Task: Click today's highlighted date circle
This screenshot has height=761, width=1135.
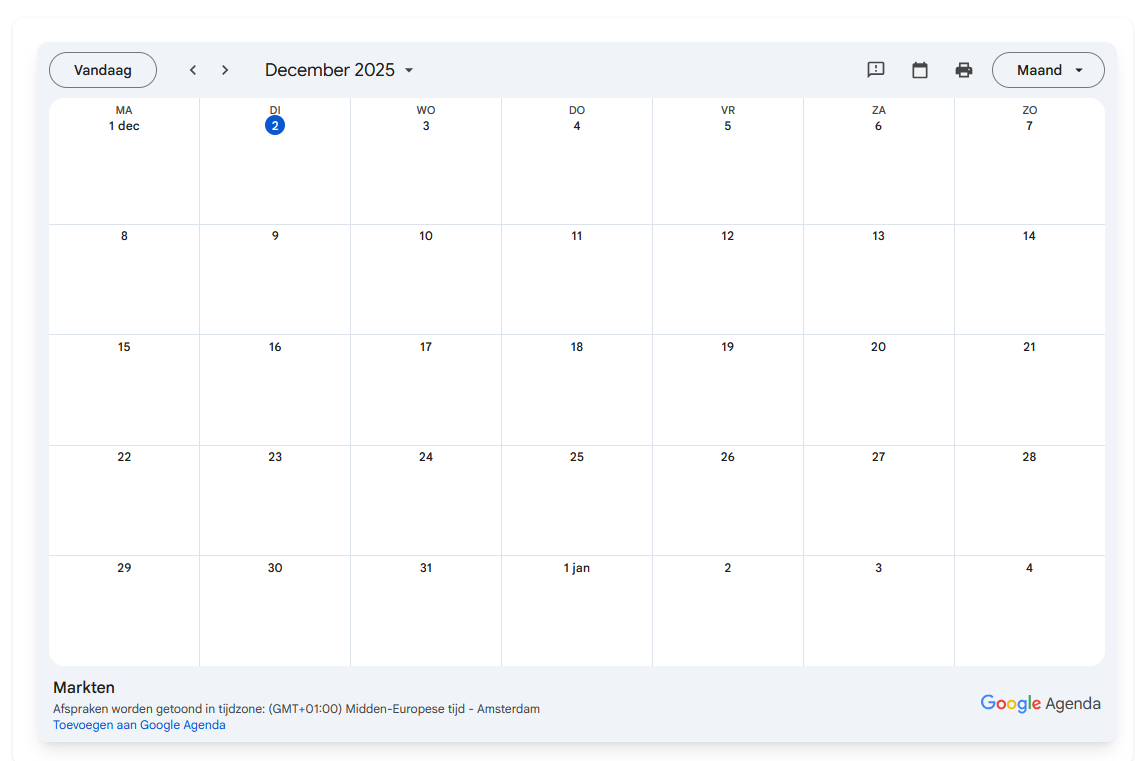Action: coord(275,125)
